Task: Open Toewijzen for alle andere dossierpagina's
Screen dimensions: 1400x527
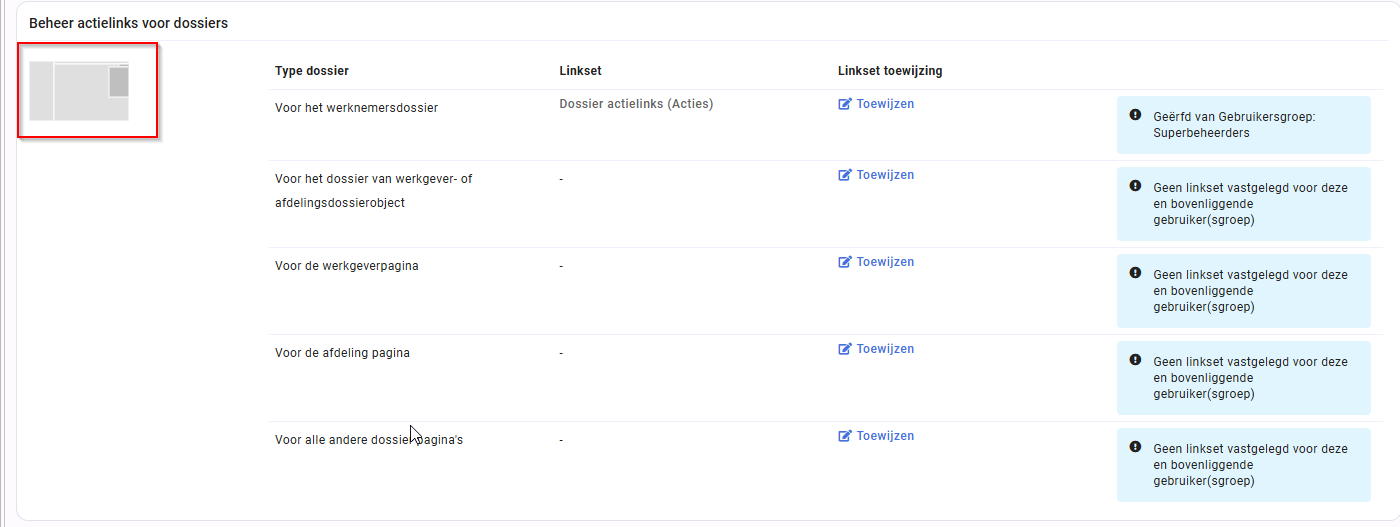Action: tap(876, 436)
